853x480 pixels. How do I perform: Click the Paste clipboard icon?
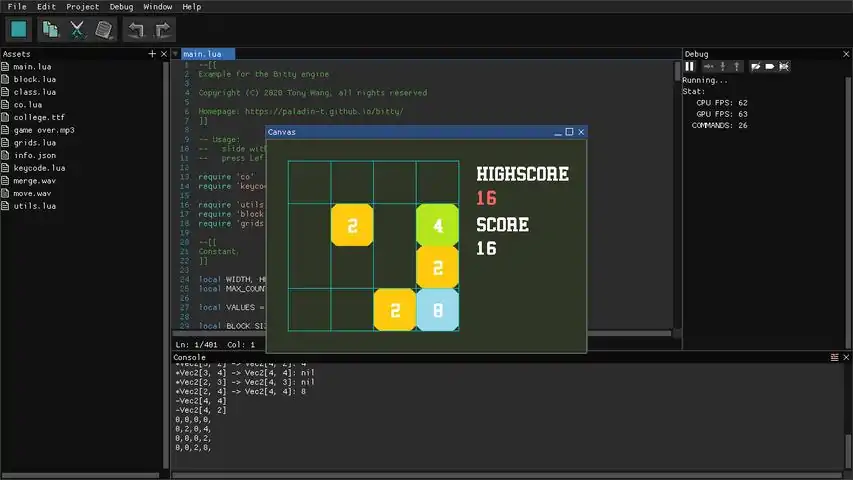tap(104, 29)
